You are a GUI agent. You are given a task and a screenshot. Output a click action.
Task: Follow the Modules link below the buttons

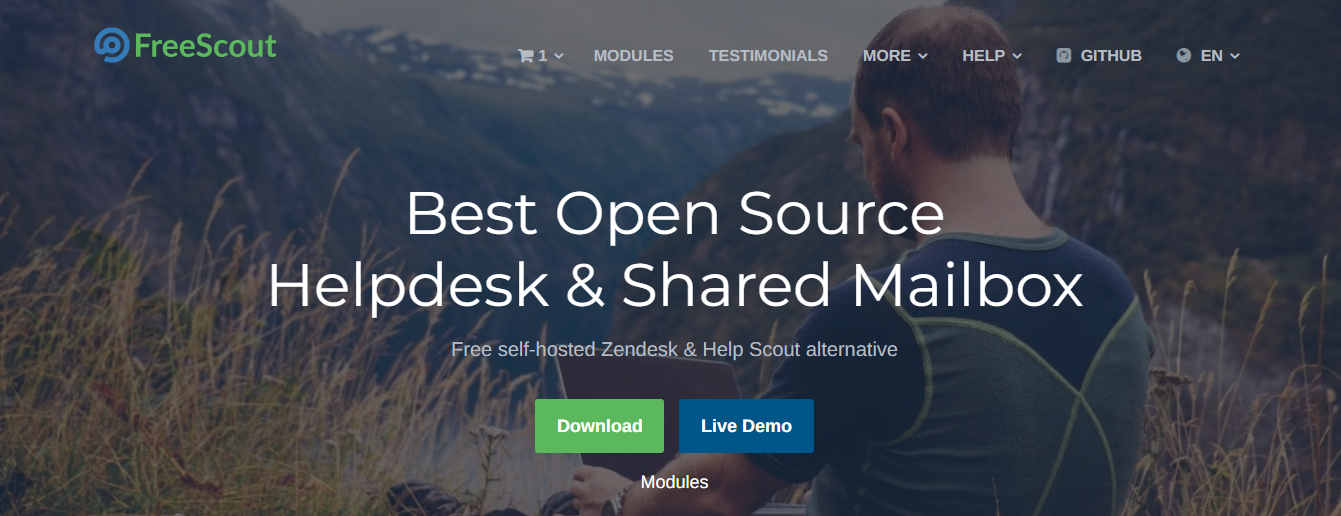pos(674,482)
